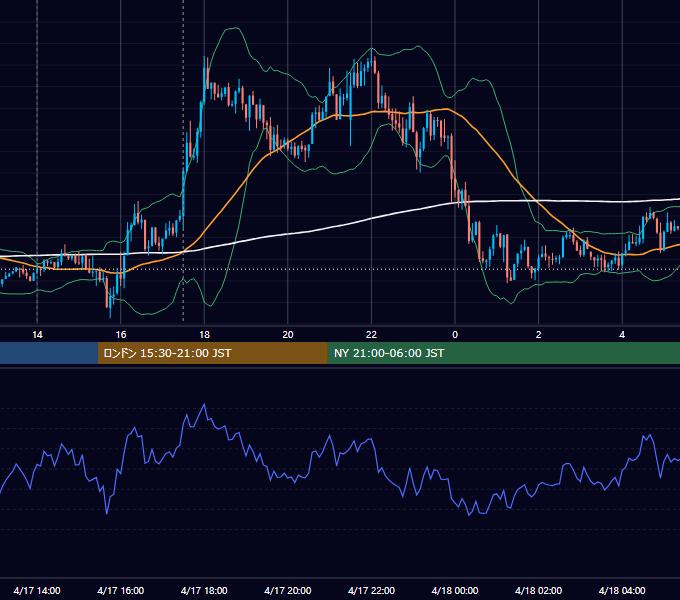
Task: Click the 4/17 20:00 time label
Action: pos(288,590)
